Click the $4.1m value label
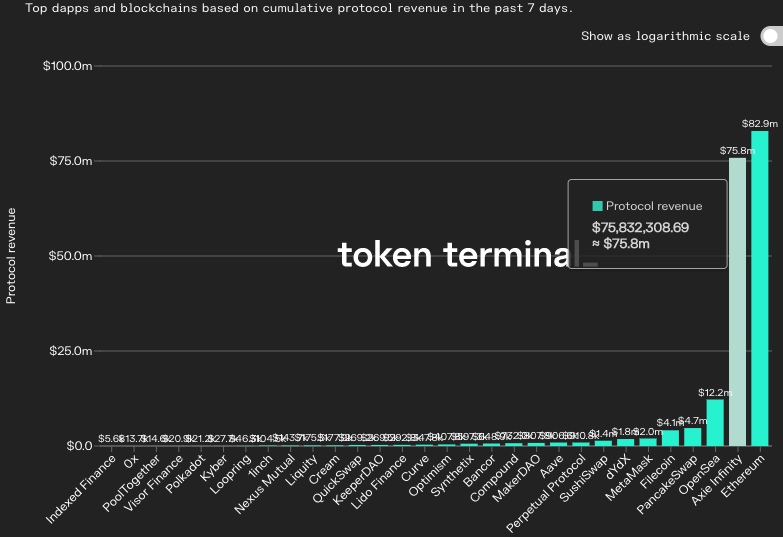The height and width of the screenshot is (537, 783). pos(670,423)
